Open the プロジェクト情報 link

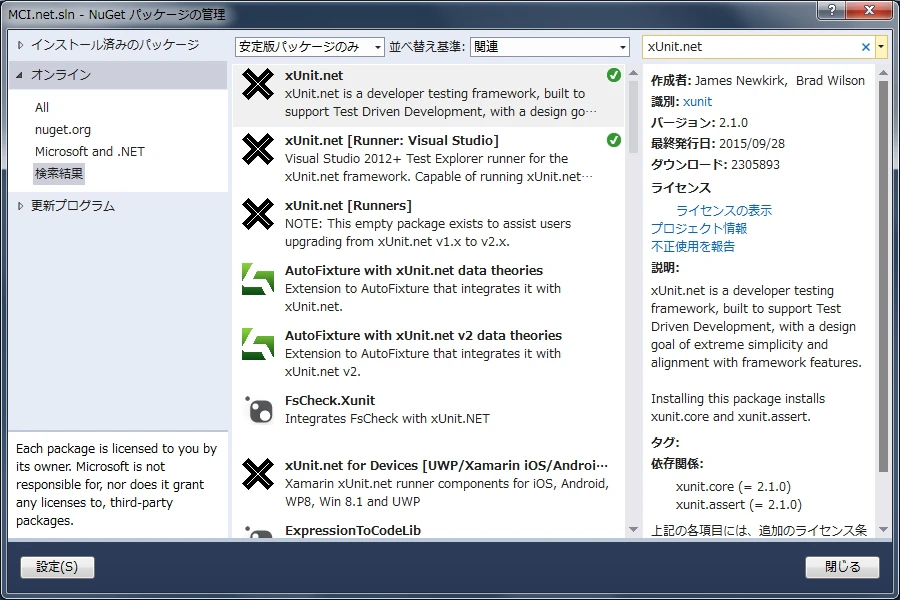coord(699,229)
